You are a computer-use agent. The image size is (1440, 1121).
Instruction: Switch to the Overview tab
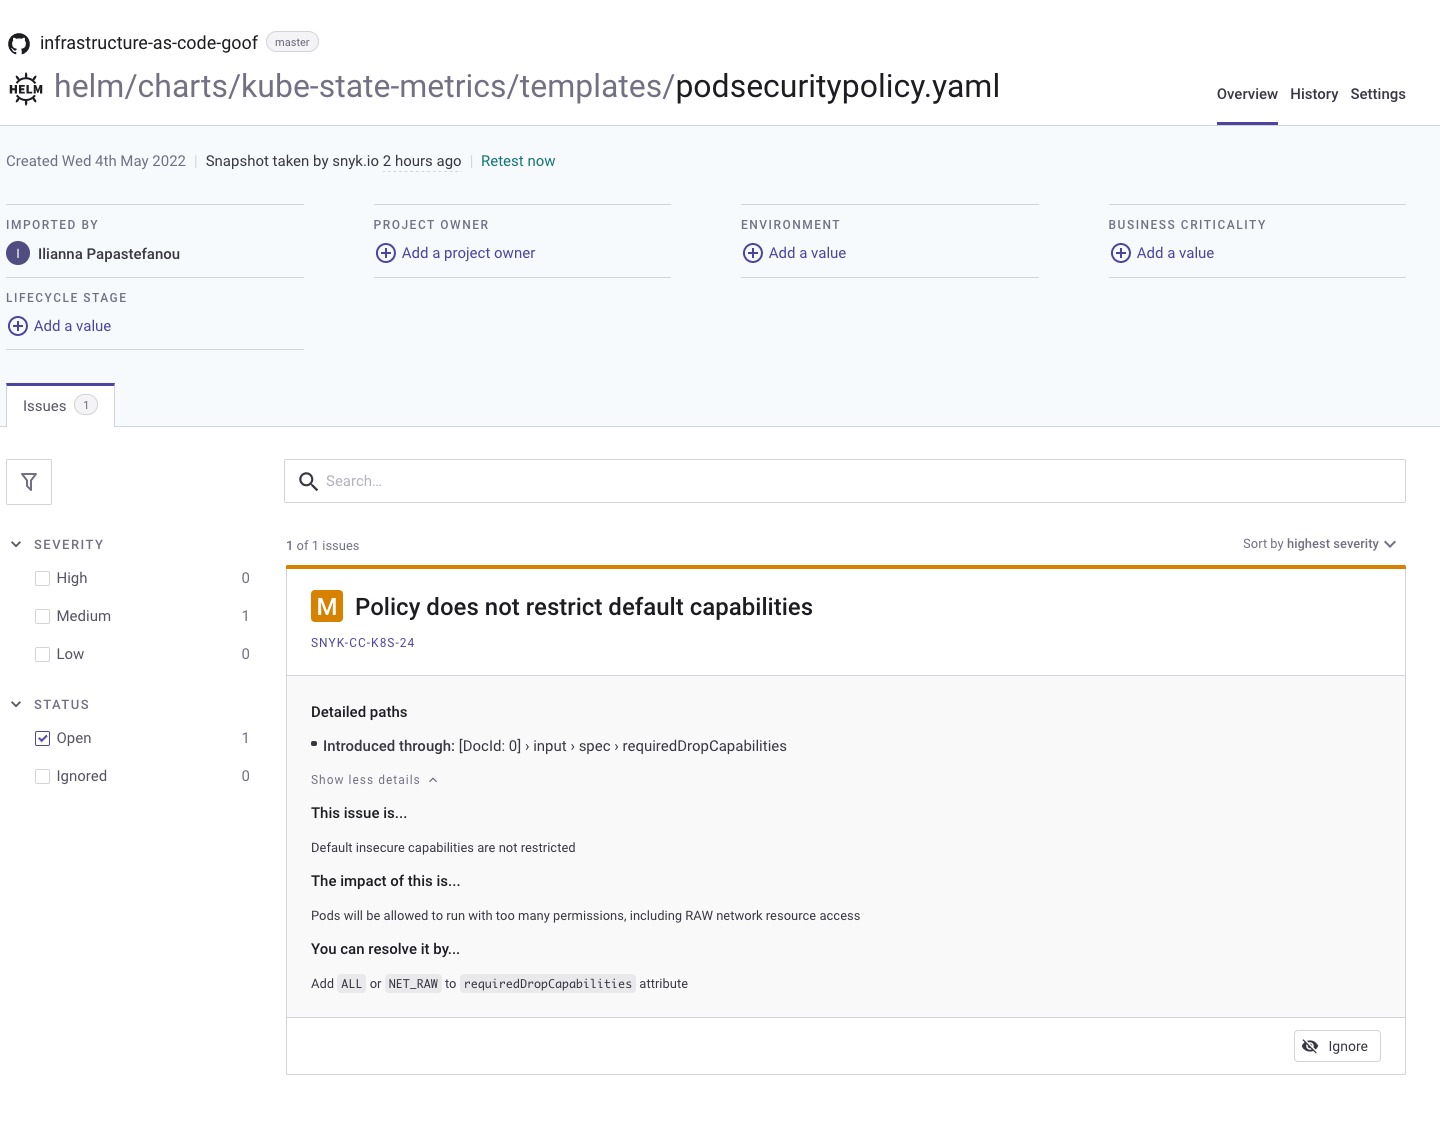pos(1247,94)
